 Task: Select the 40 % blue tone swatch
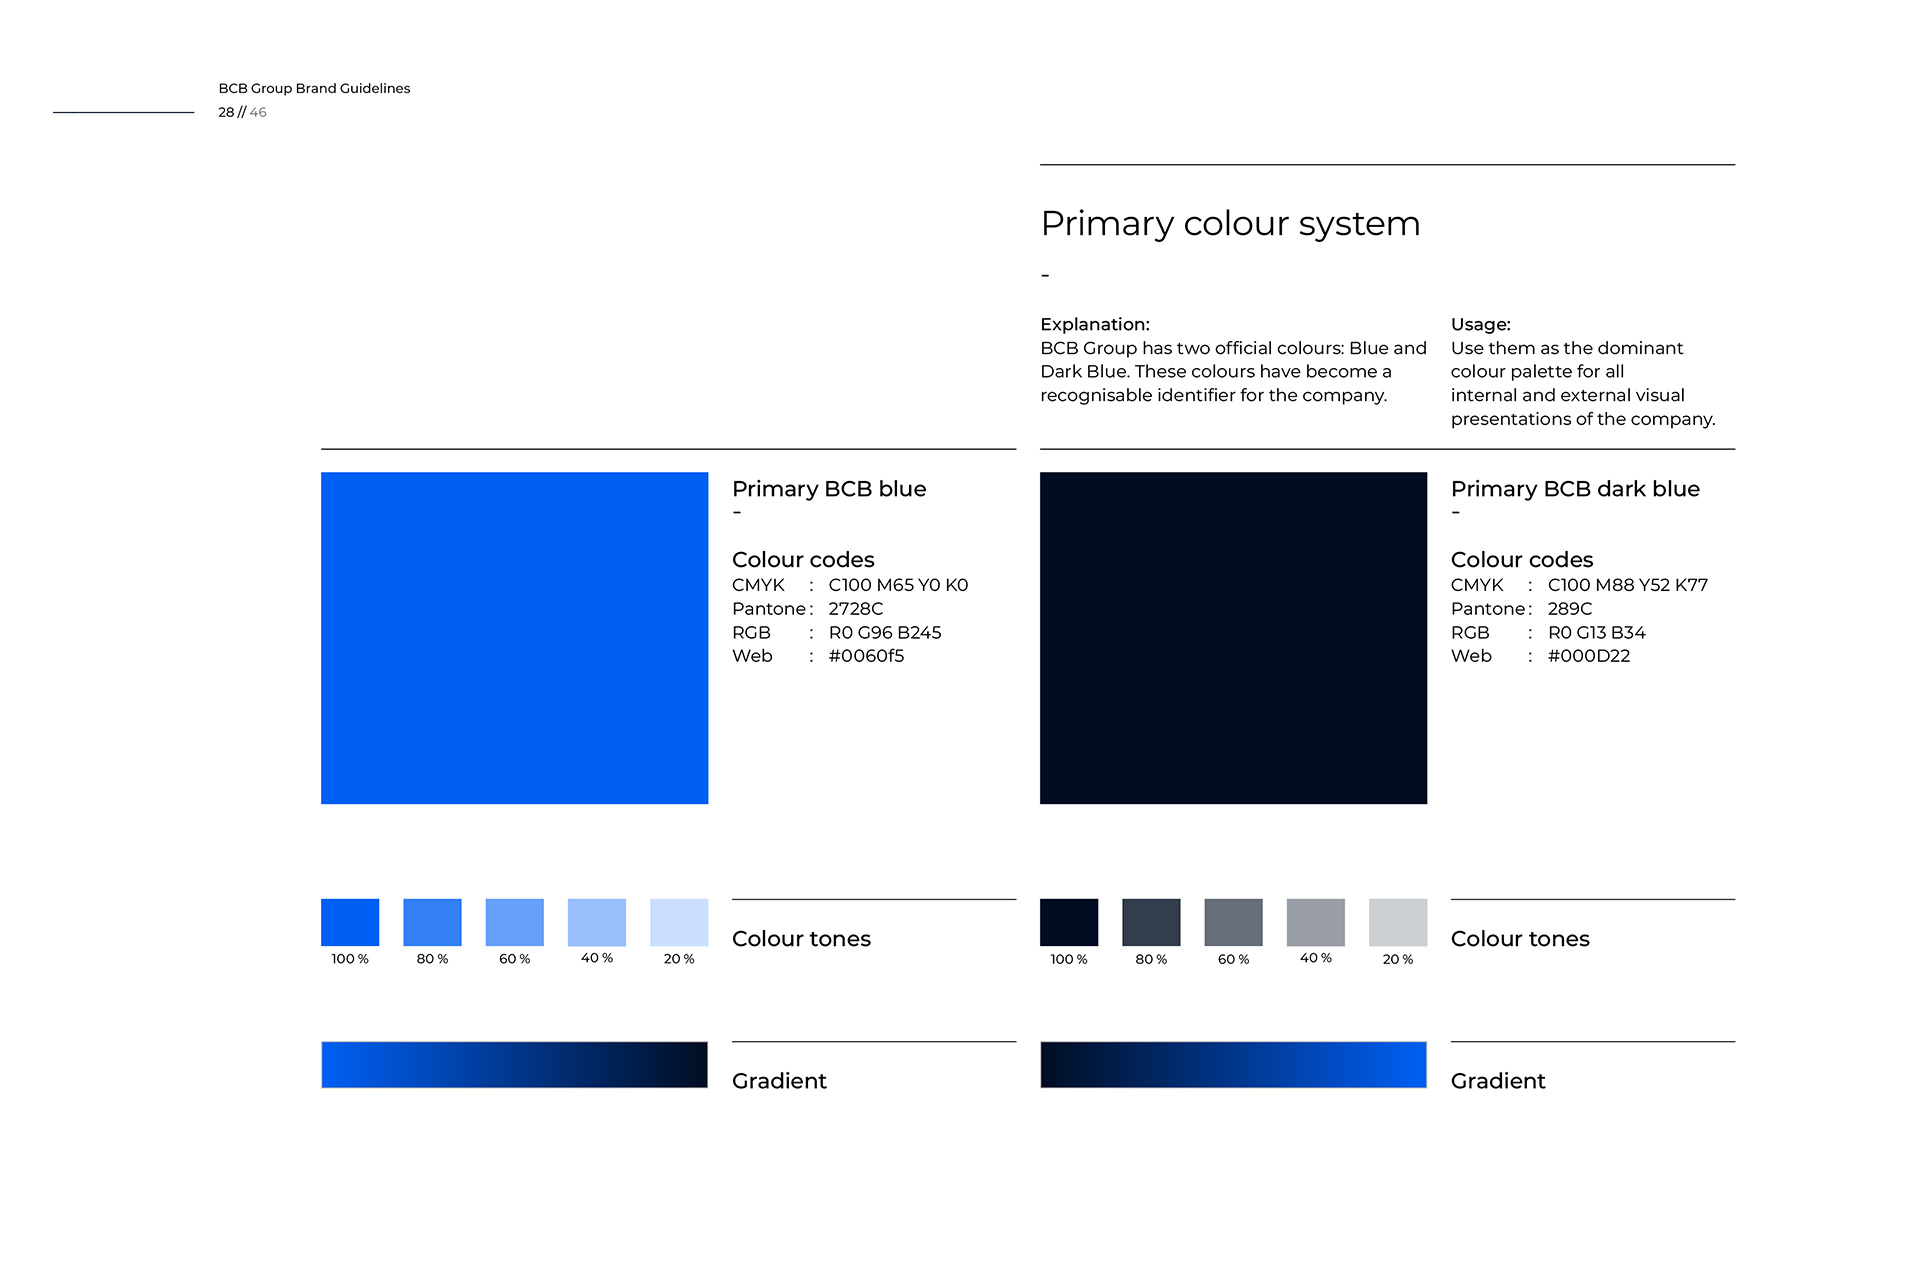click(597, 922)
